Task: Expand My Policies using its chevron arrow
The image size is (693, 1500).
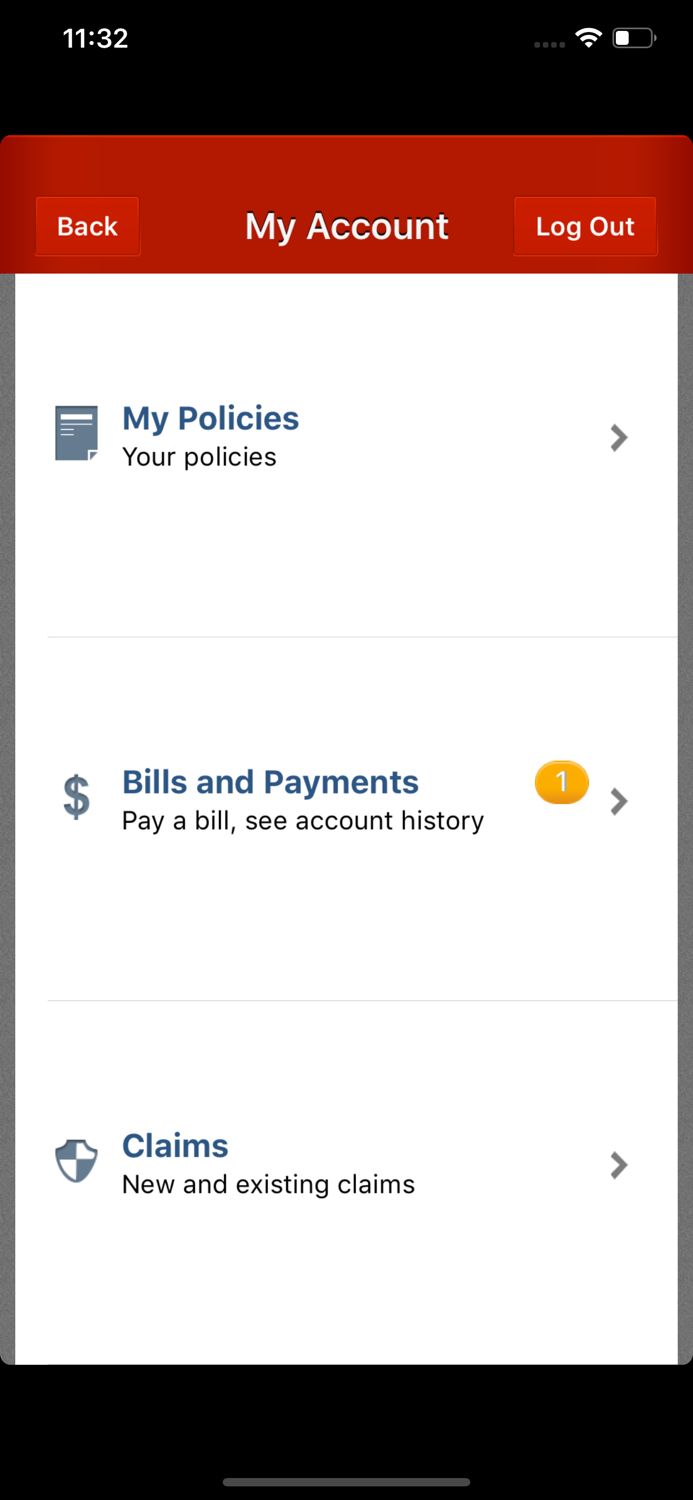Action: (x=619, y=437)
